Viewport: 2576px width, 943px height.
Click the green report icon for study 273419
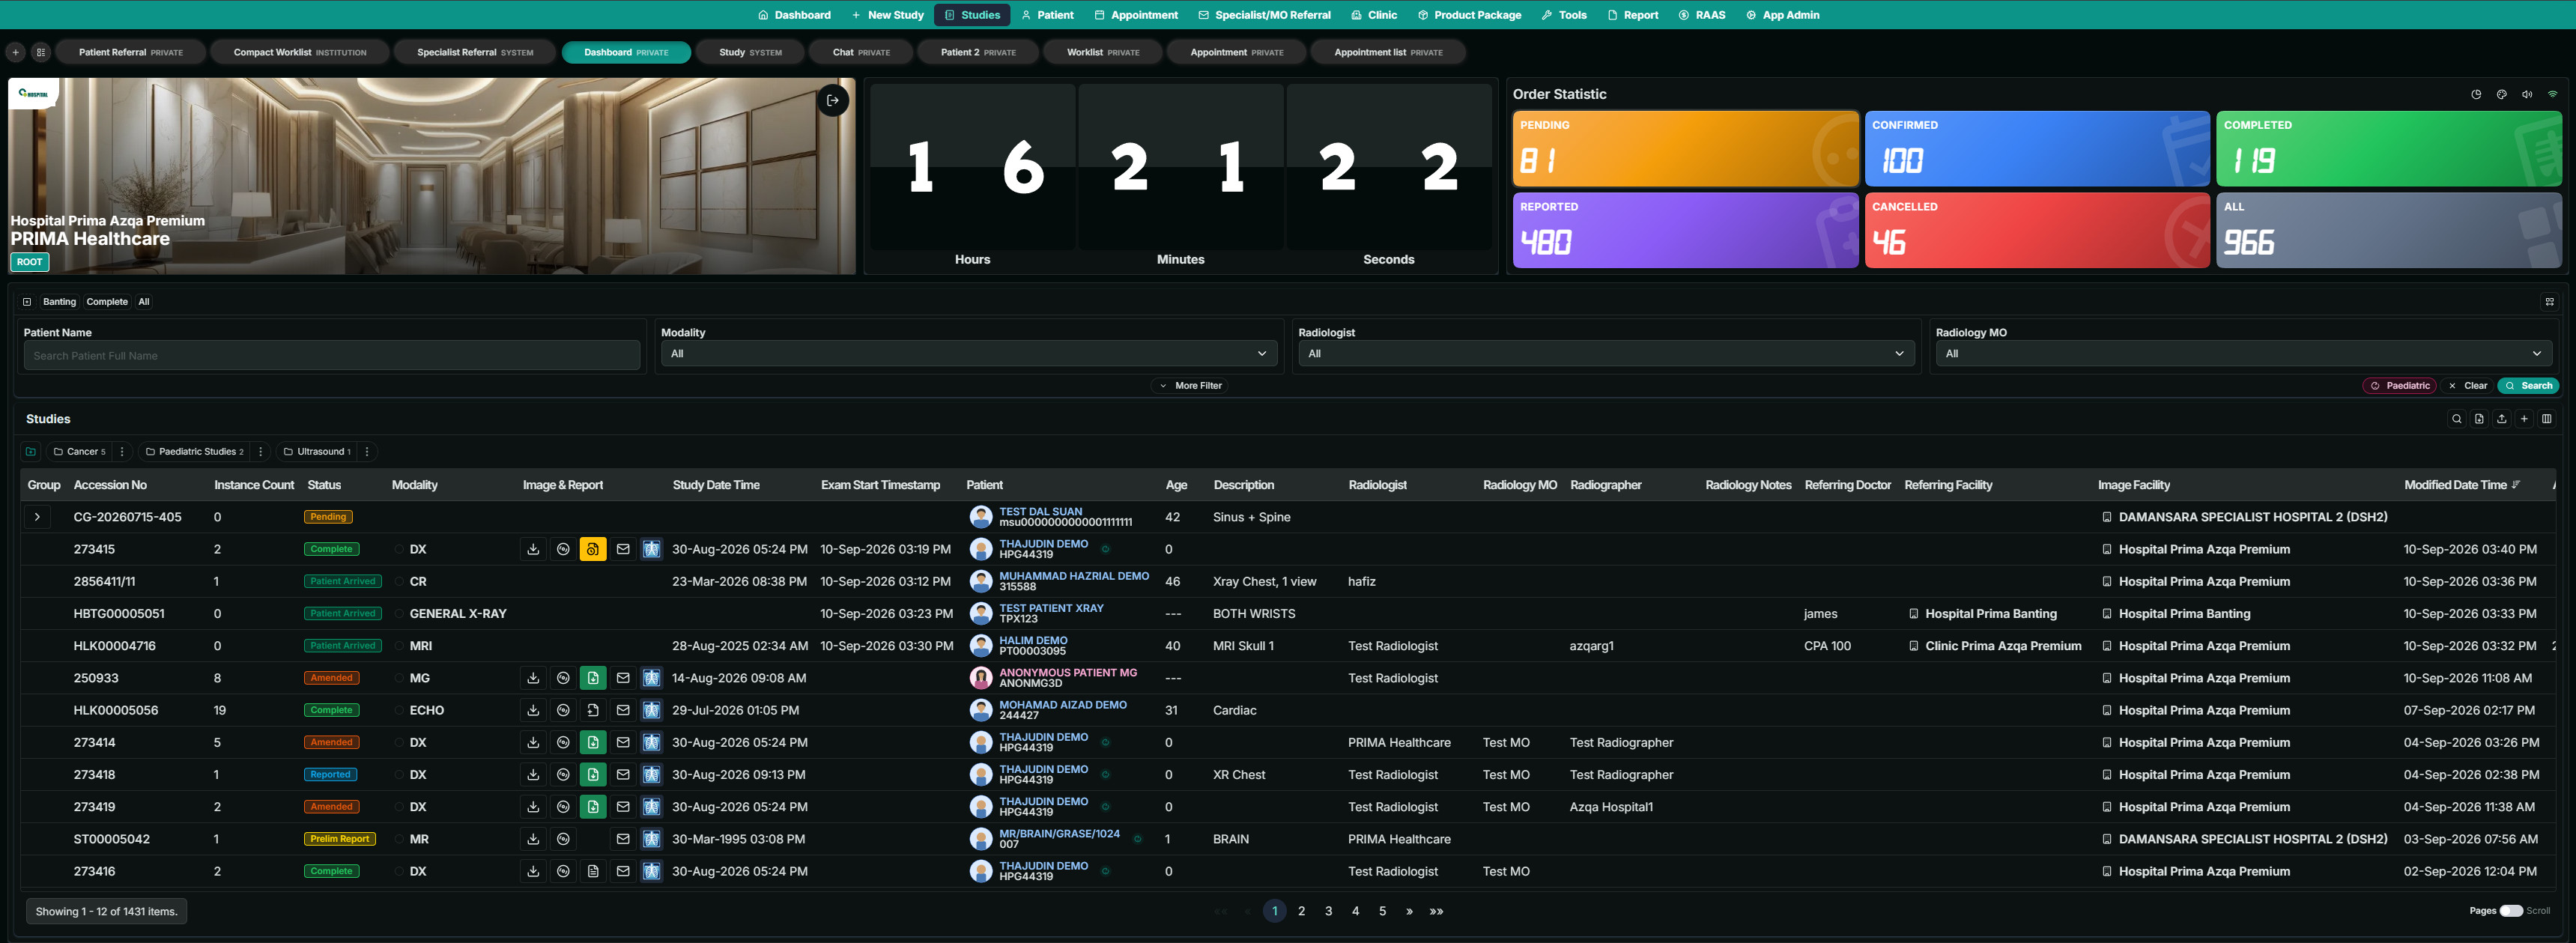[593, 807]
